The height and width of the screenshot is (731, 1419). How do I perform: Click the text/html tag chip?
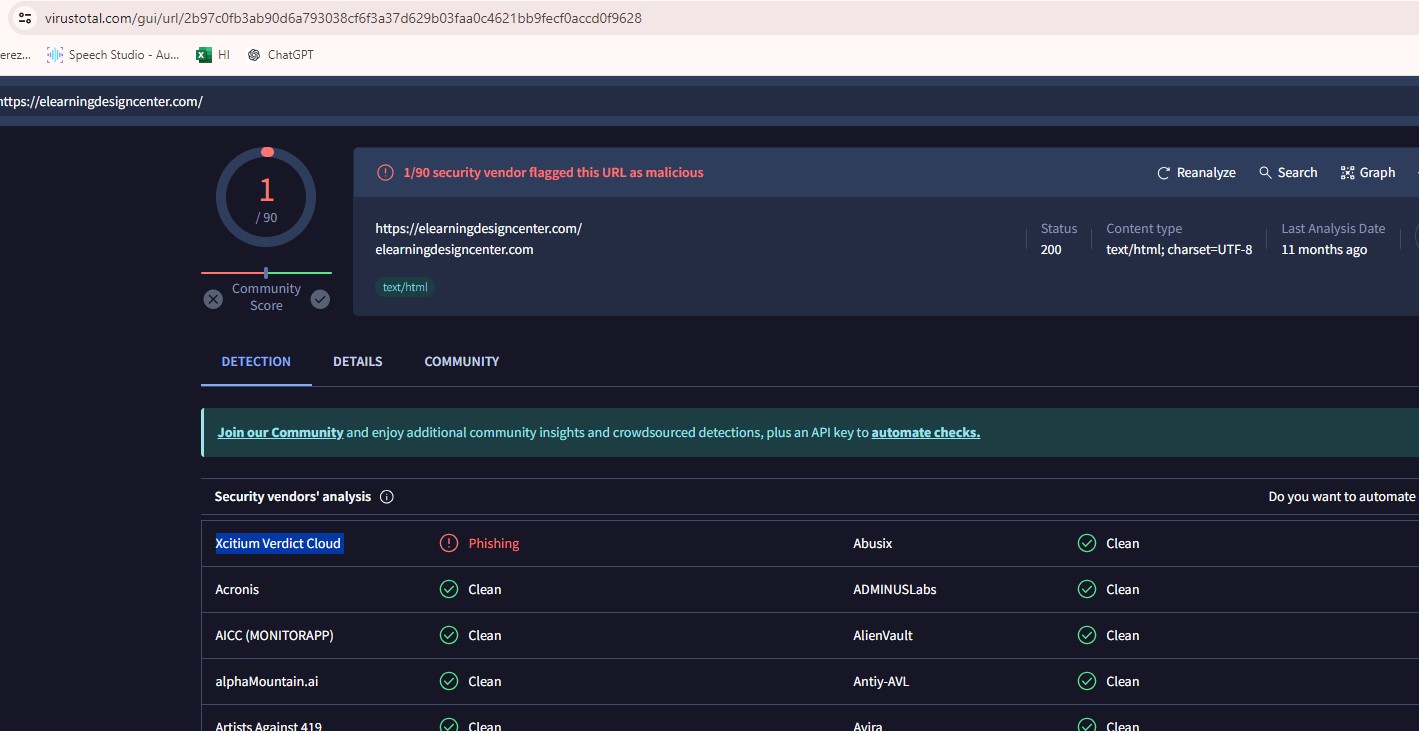tap(405, 287)
